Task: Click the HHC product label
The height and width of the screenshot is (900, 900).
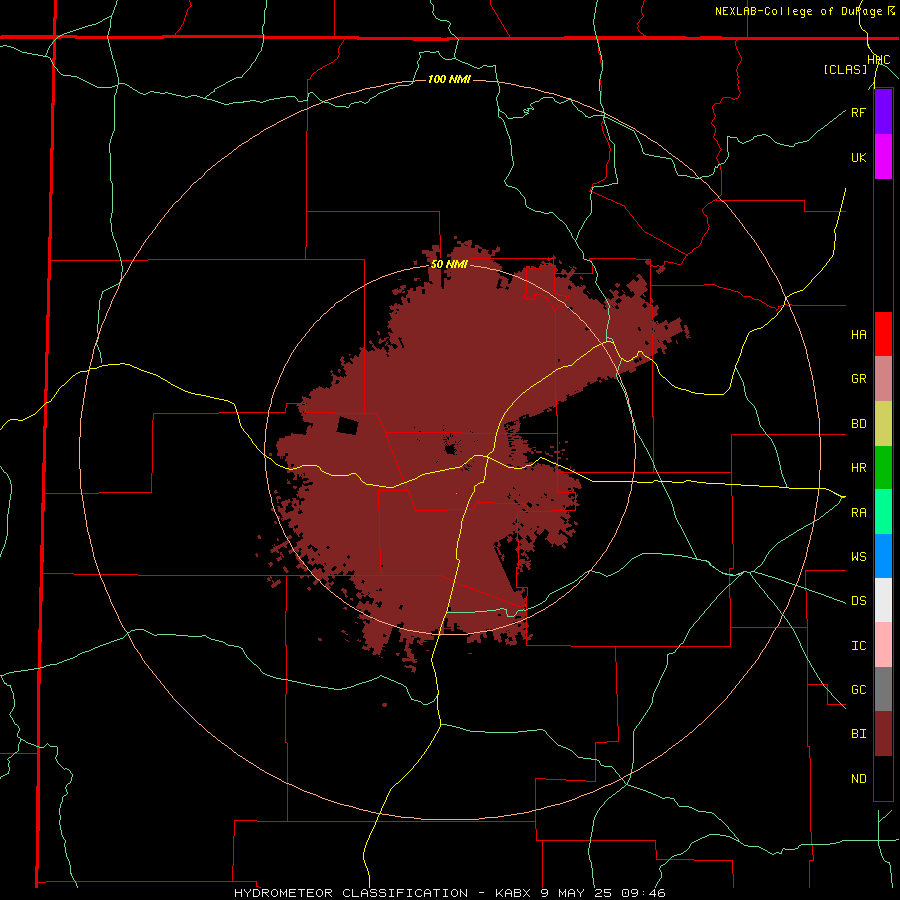Action: [879, 60]
